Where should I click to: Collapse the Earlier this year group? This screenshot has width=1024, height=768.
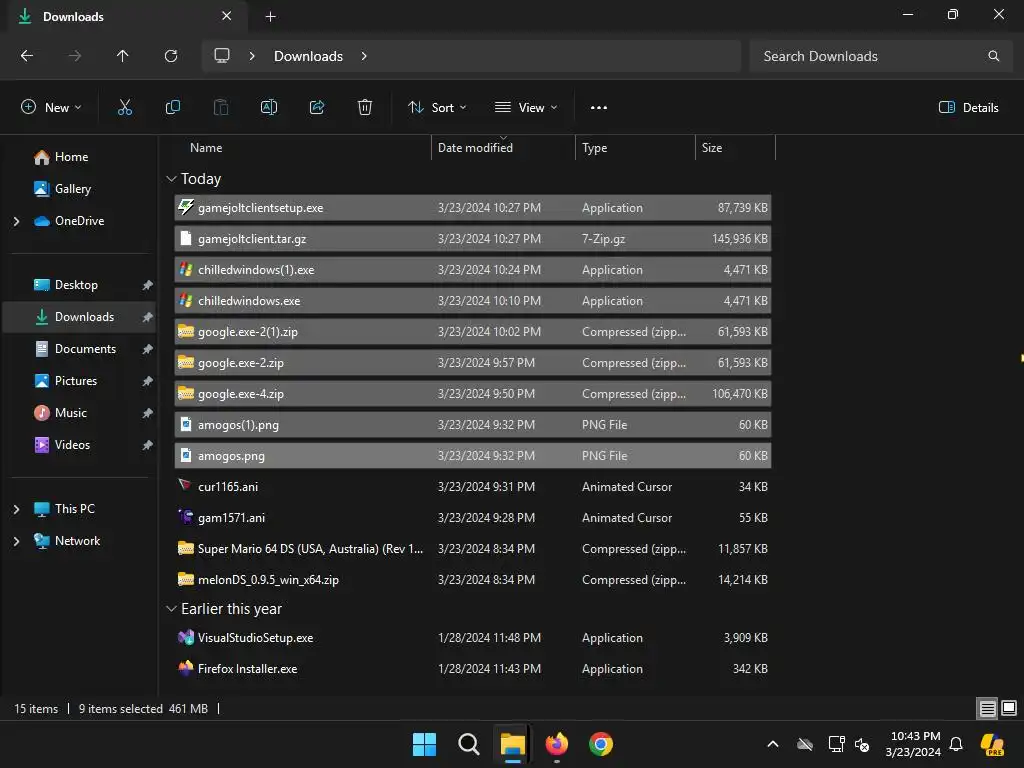[171, 609]
